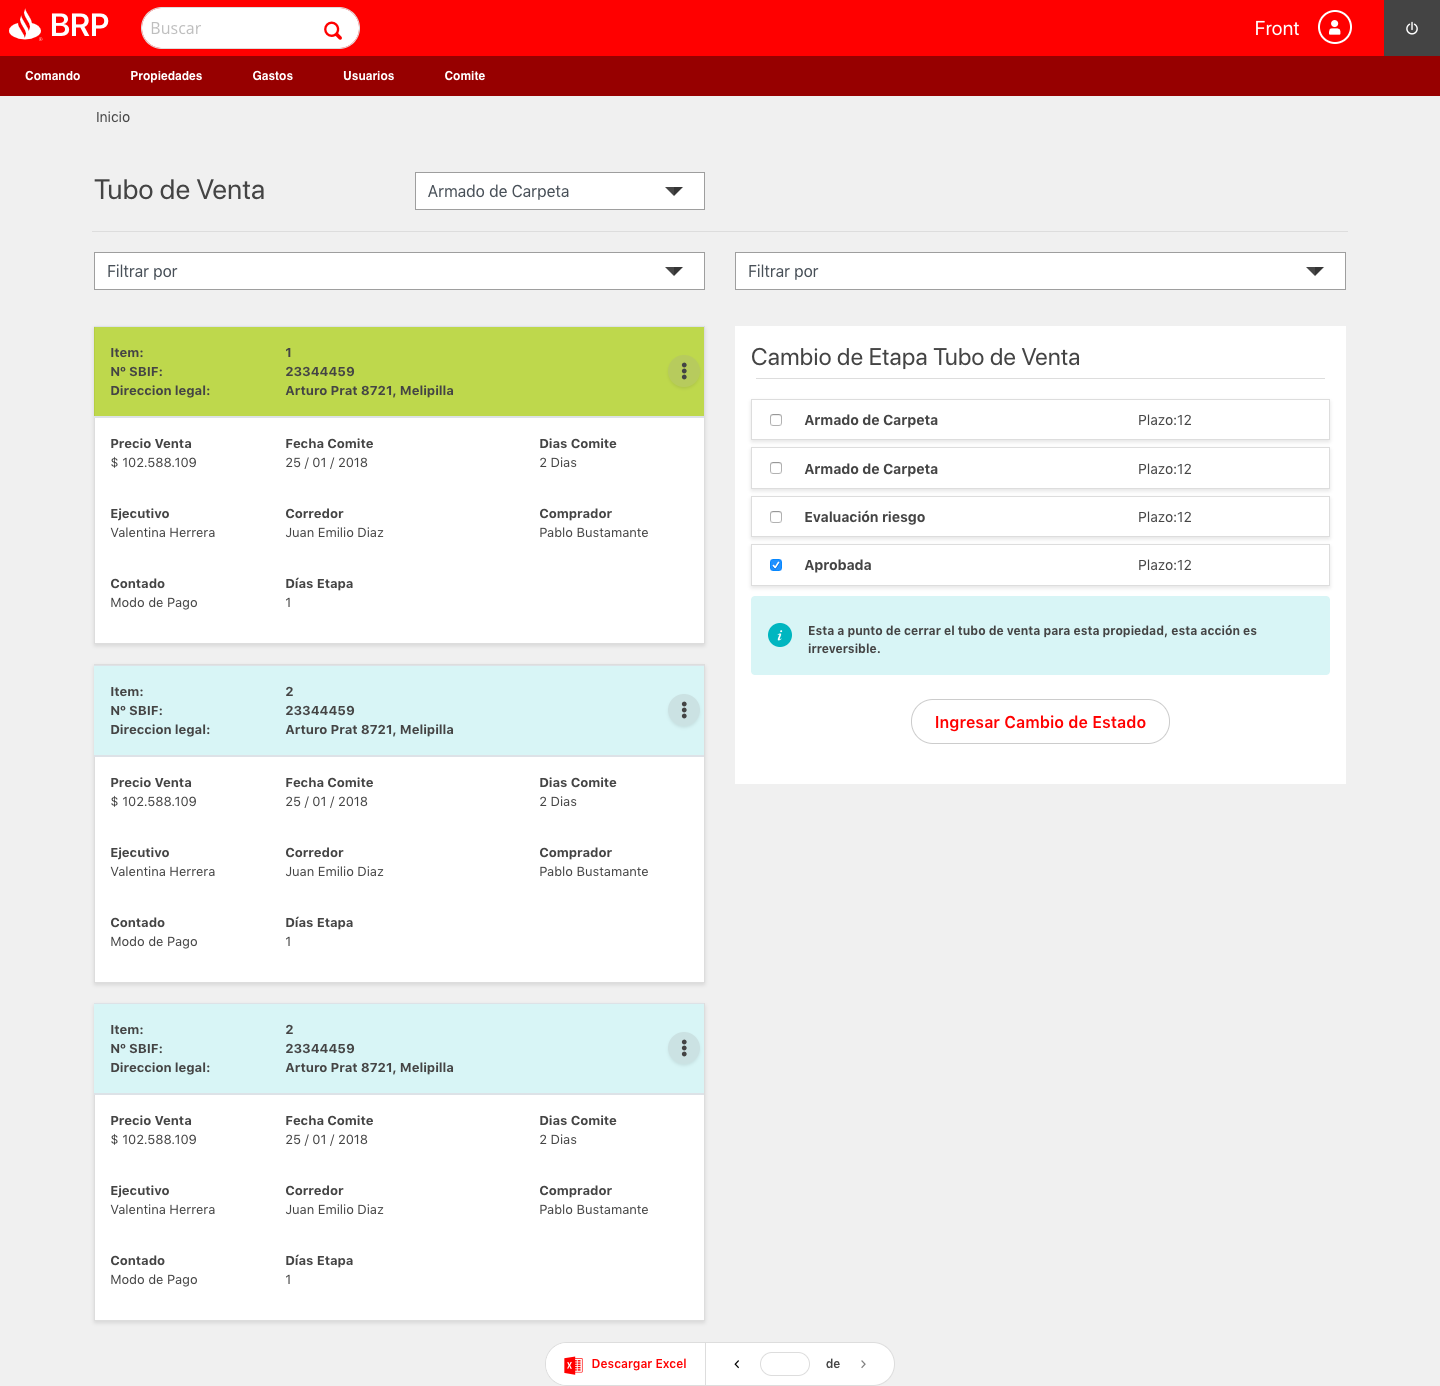Viewport: 1440px width, 1386px height.
Task: Uncheck the Aprobada checkbox
Action: (776, 565)
